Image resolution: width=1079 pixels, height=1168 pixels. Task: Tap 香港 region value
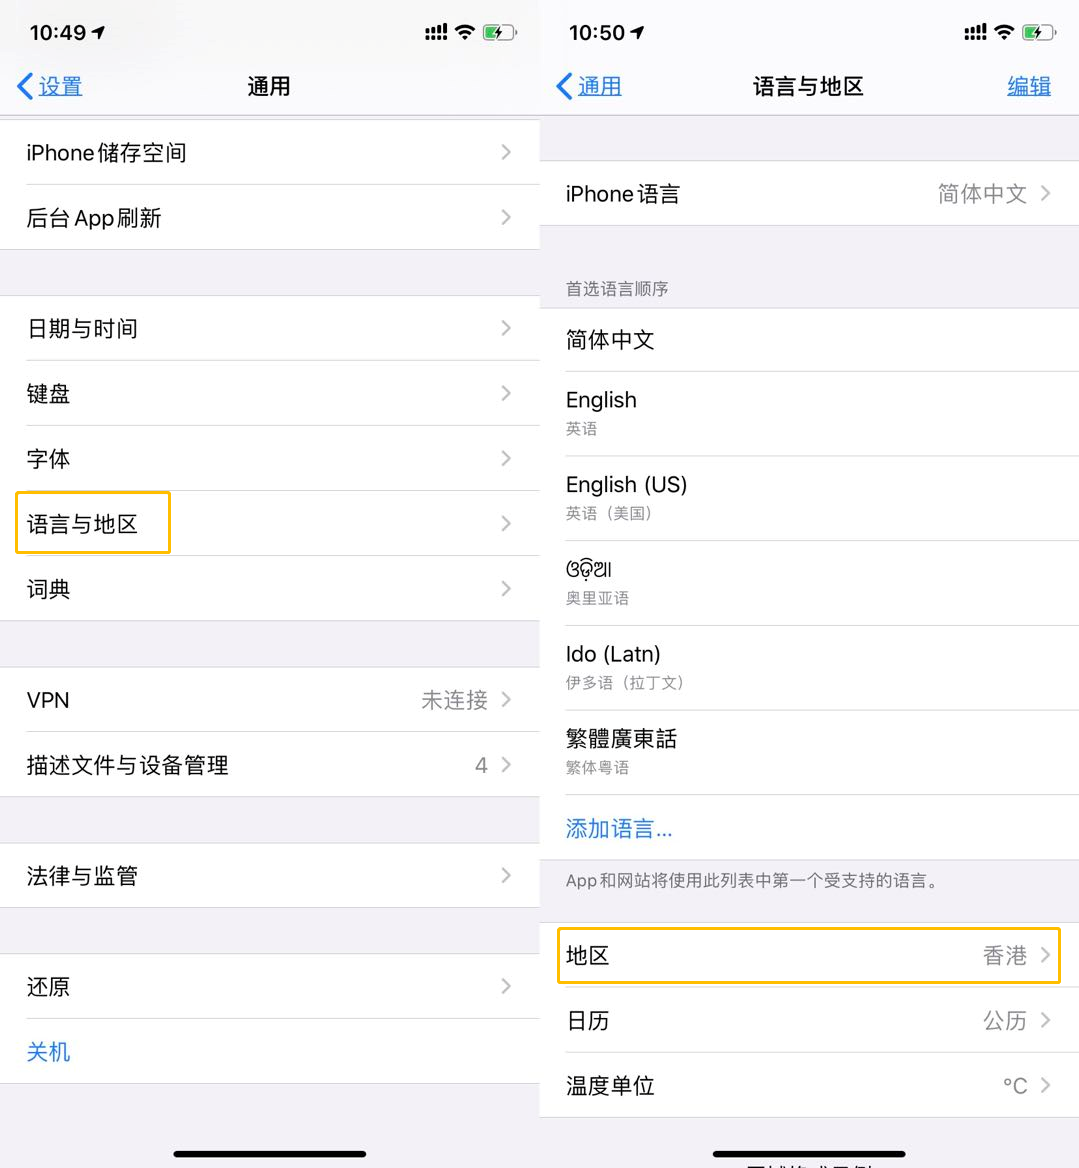1005,956
